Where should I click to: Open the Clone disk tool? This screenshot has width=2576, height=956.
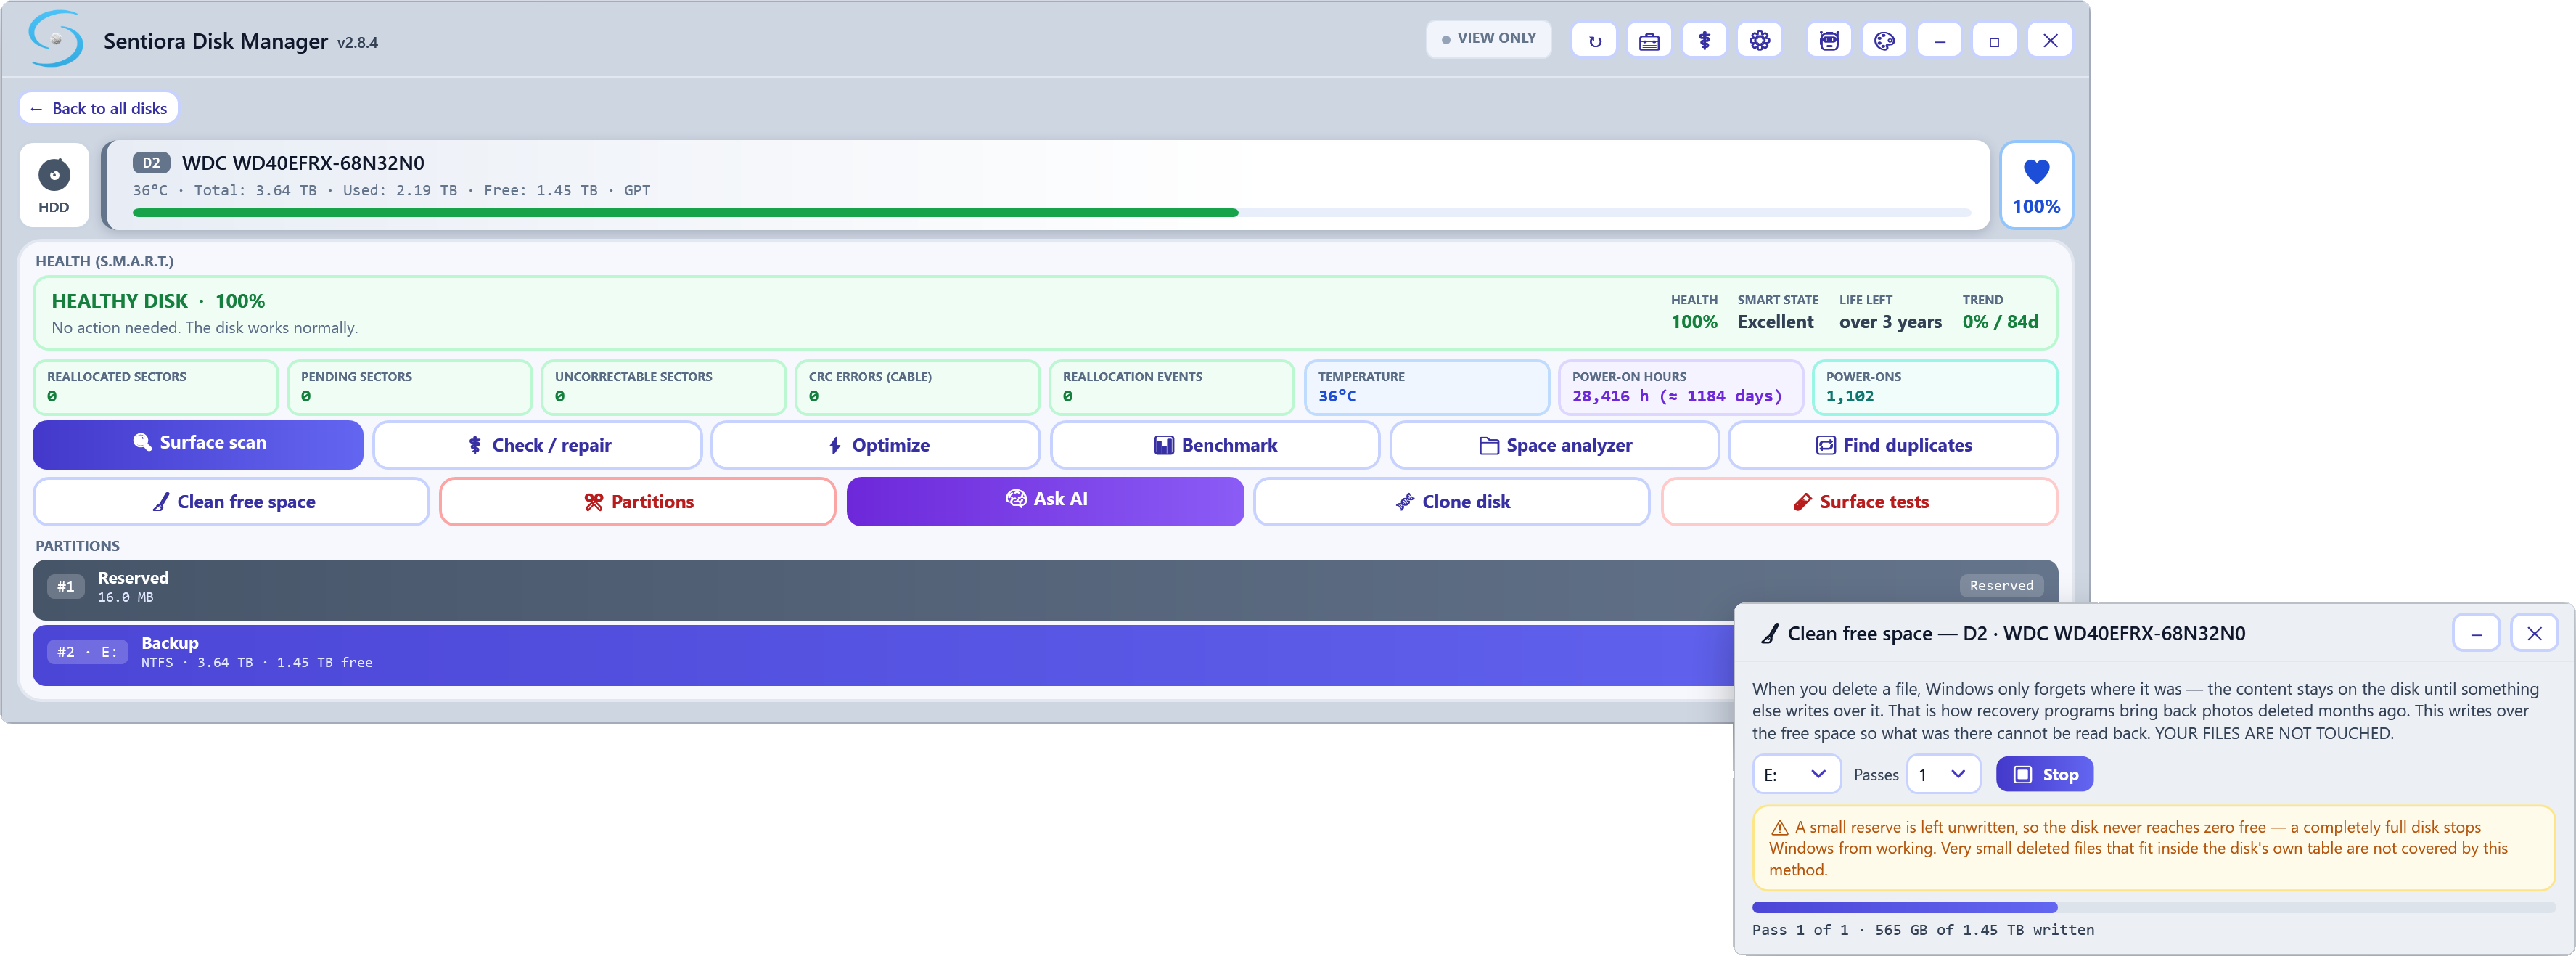pyautogui.click(x=1452, y=502)
